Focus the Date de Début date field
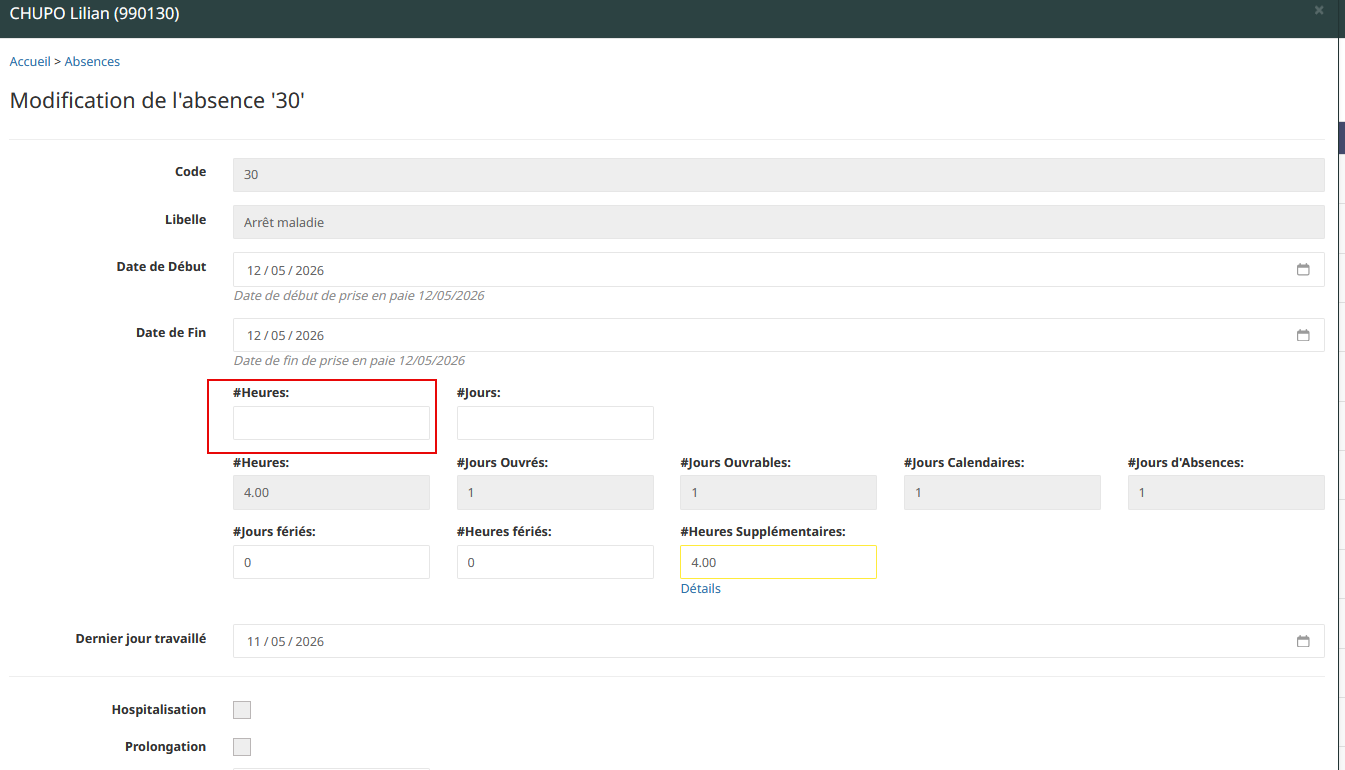 [x=779, y=270]
